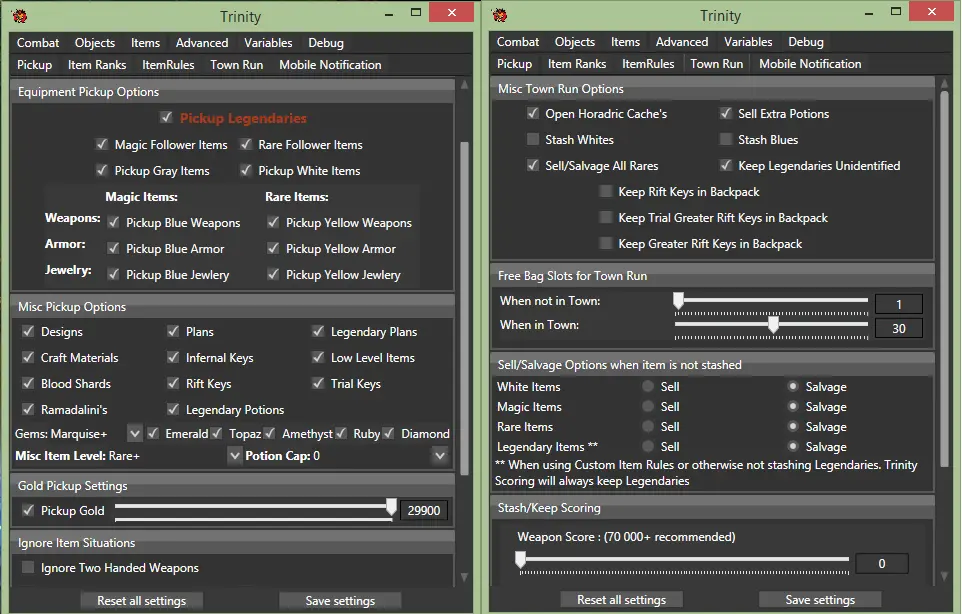Switch to ItemRules tab in right Trinity window
Screen dimensions: 962x614
click(648, 64)
